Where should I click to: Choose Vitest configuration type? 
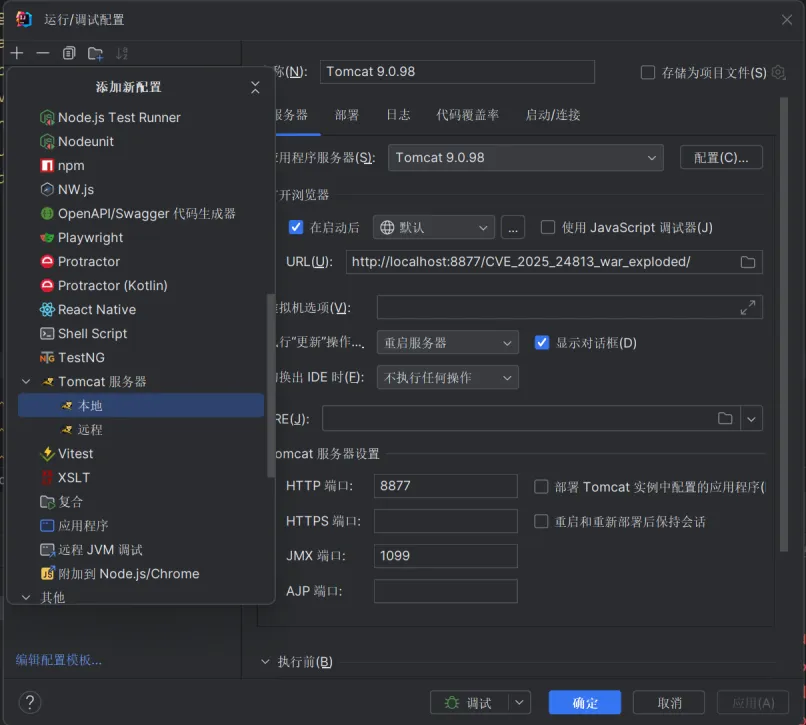(141, 454)
